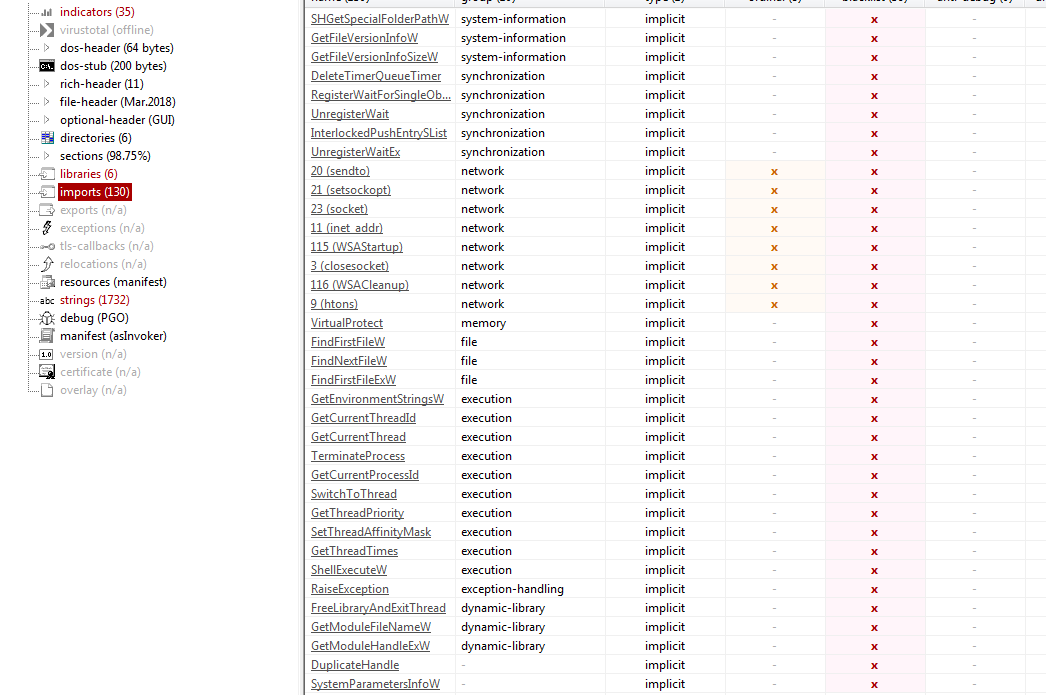The image size is (1046, 695).
Task: Expand the rich-header node
Action: click(47, 84)
